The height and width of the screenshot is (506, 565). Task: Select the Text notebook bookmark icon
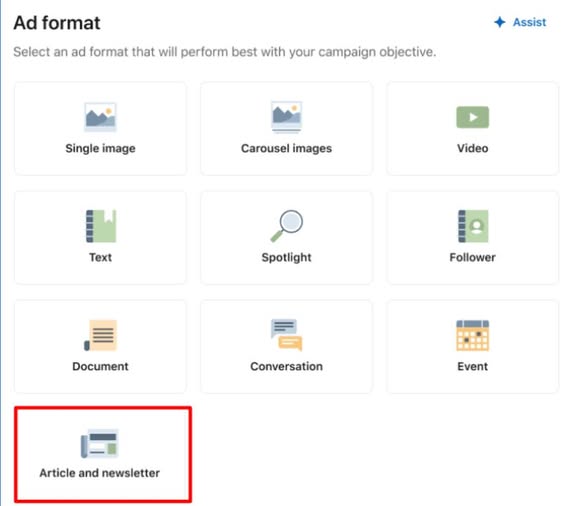pos(101,226)
